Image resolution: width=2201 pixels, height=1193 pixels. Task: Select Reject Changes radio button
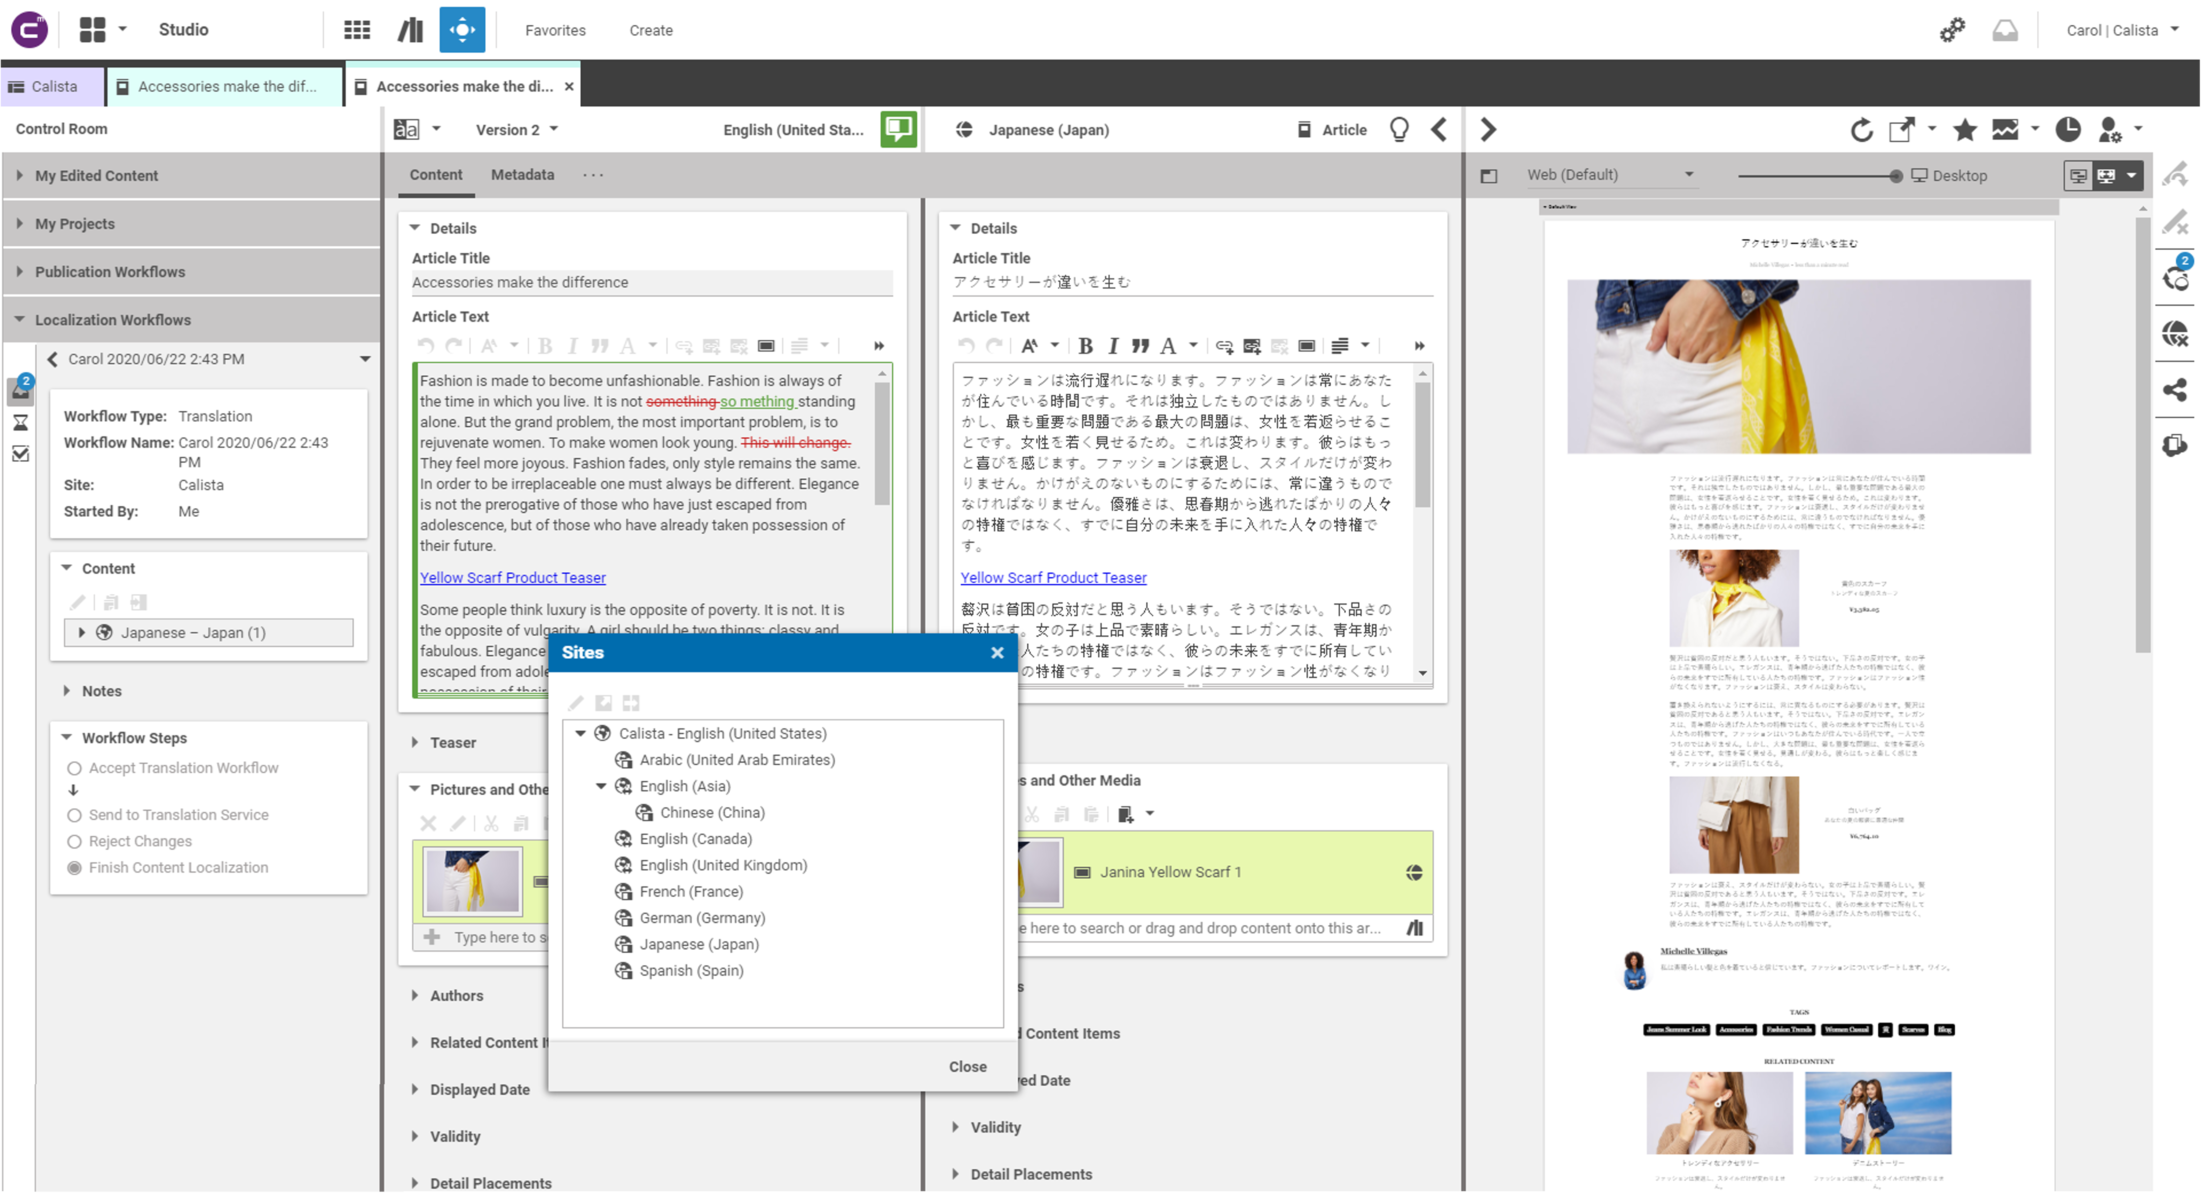pos(74,841)
